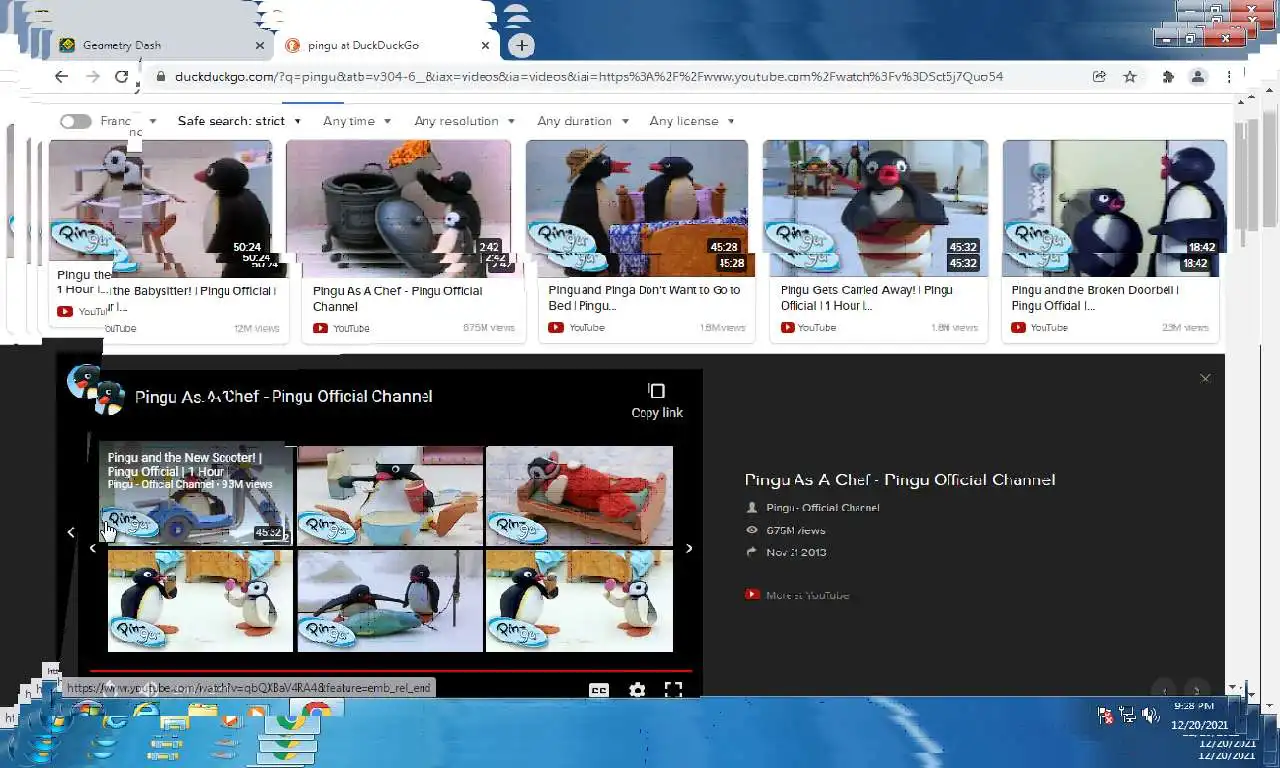Click Pingu - Official Channel uploader text
This screenshot has height=768, width=1280.
coord(823,508)
